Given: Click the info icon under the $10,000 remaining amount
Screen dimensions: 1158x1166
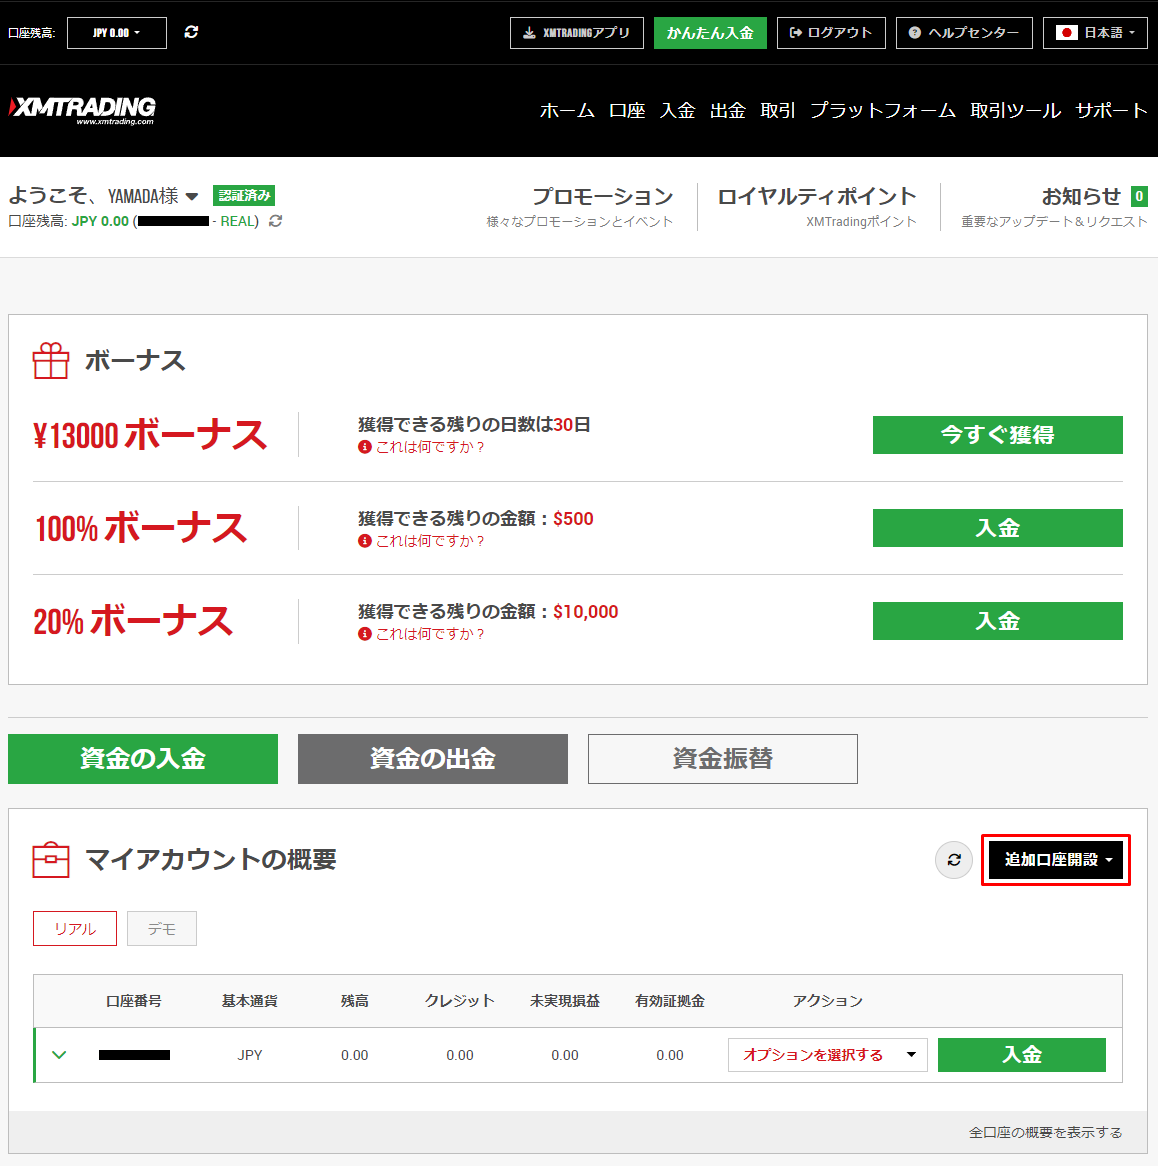Looking at the screenshot, I should coord(364,634).
